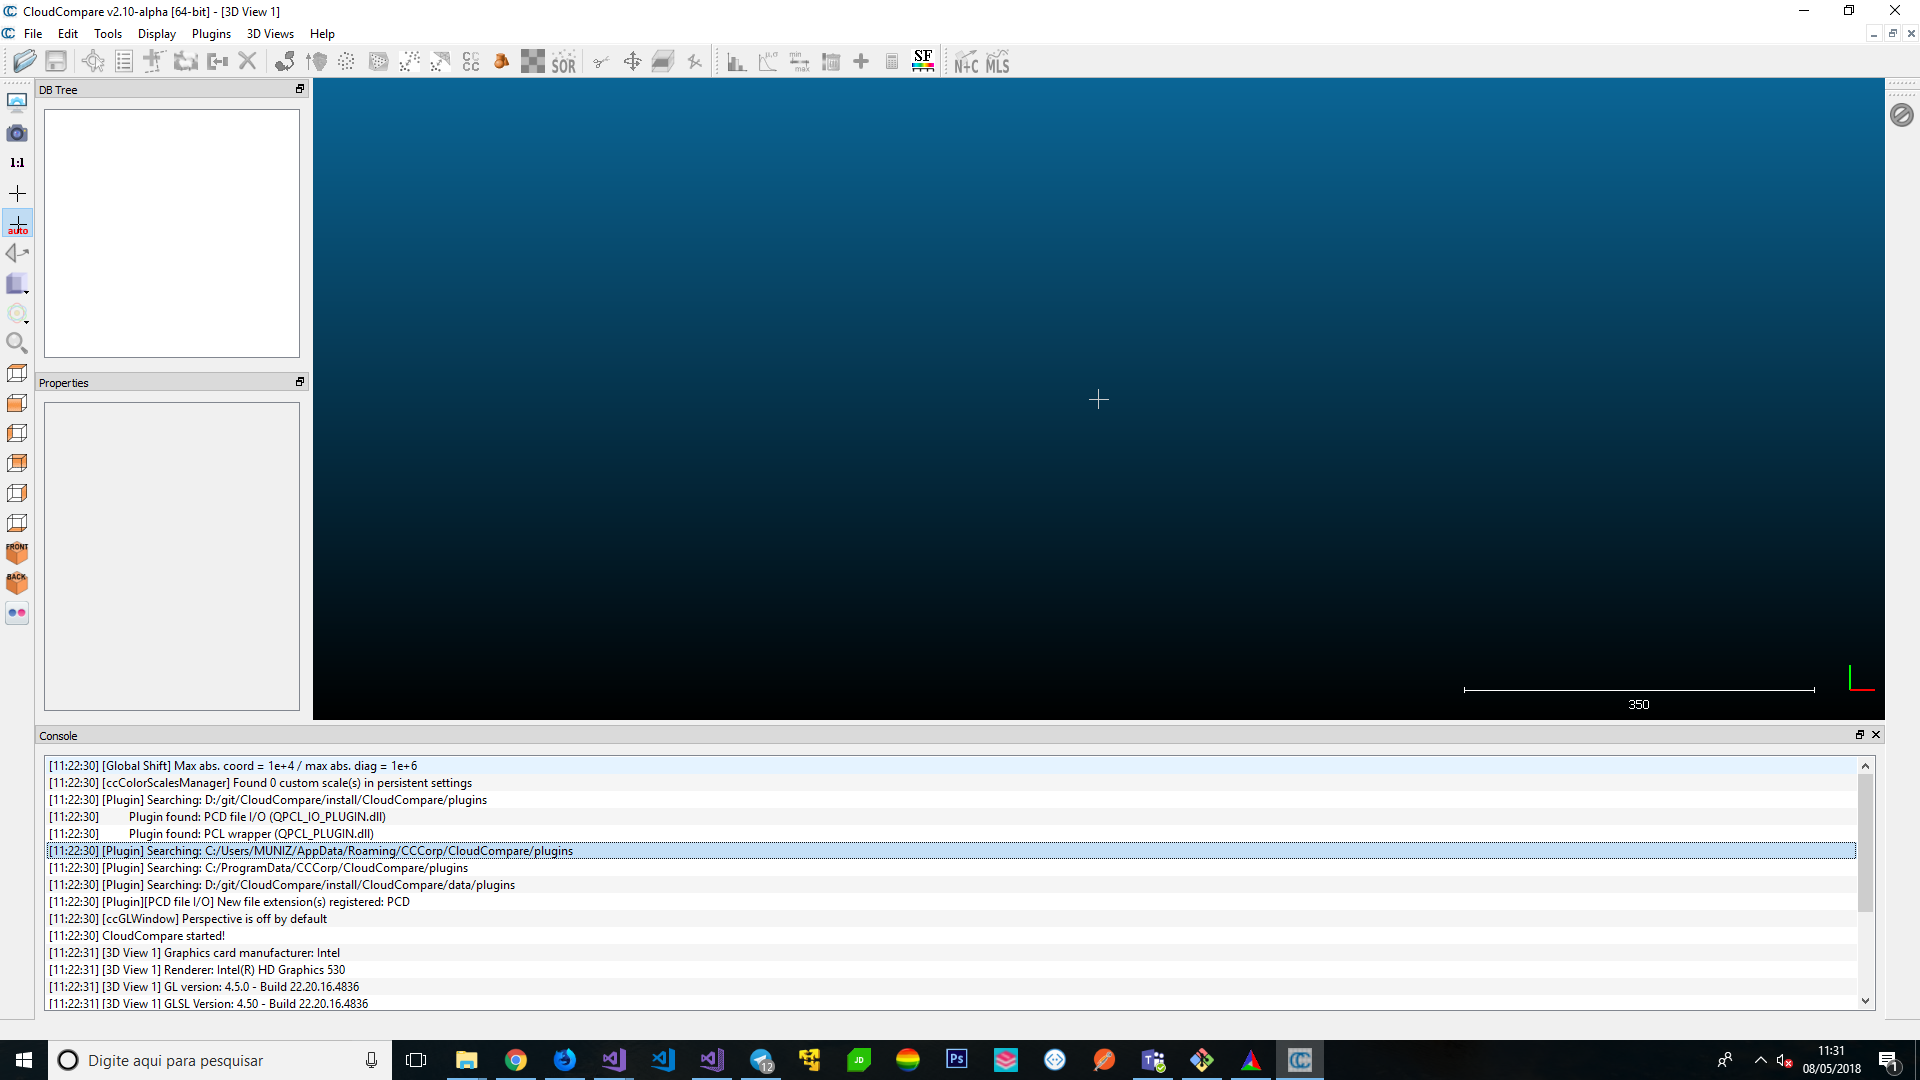Enable stereo glasses 3D mode
Image resolution: width=1920 pixels, height=1080 pixels.
tap(17, 613)
